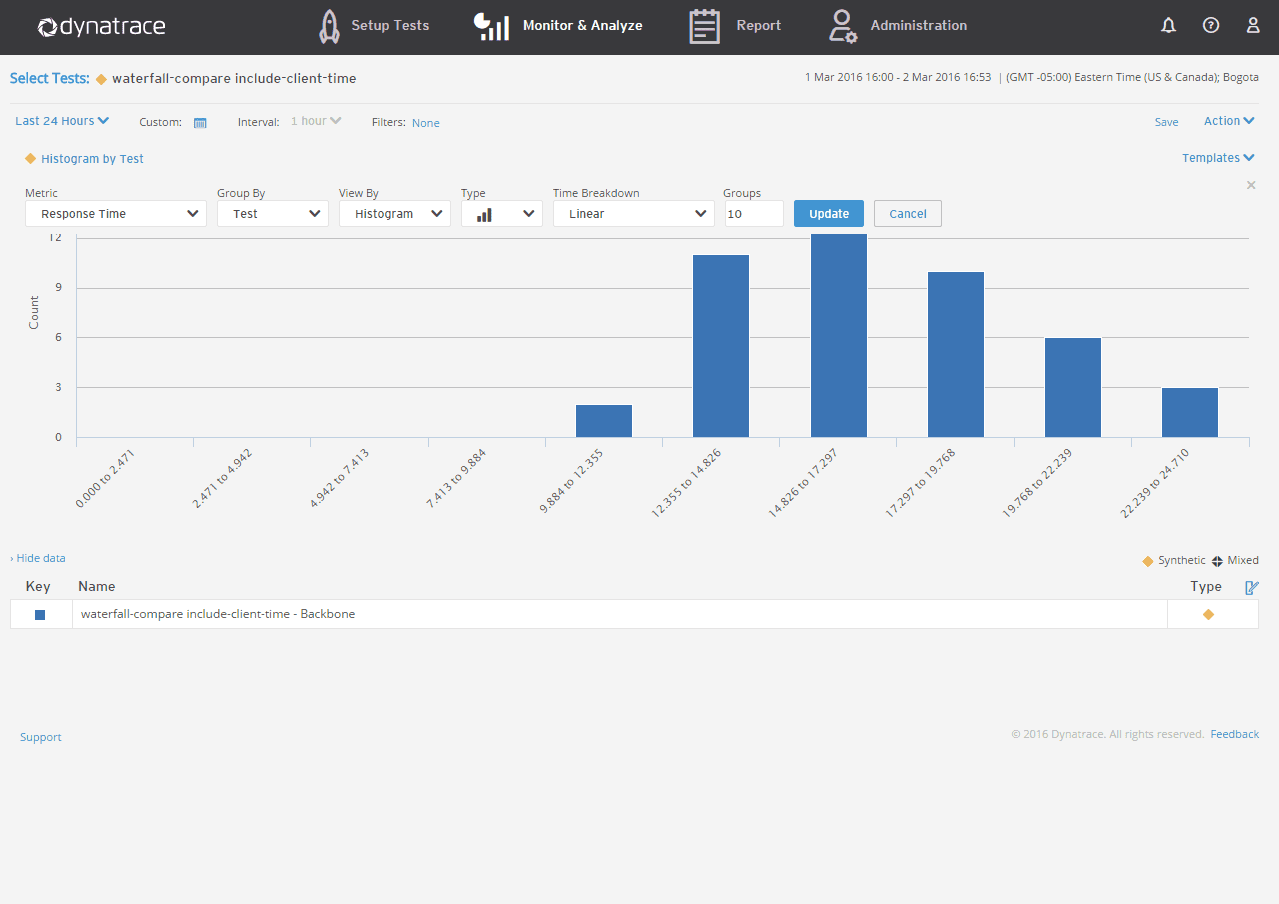The height and width of the screenshot is (904, 1279).
Task: Click the Save link
Action: pyautogui.click(x=1166, y=122)
